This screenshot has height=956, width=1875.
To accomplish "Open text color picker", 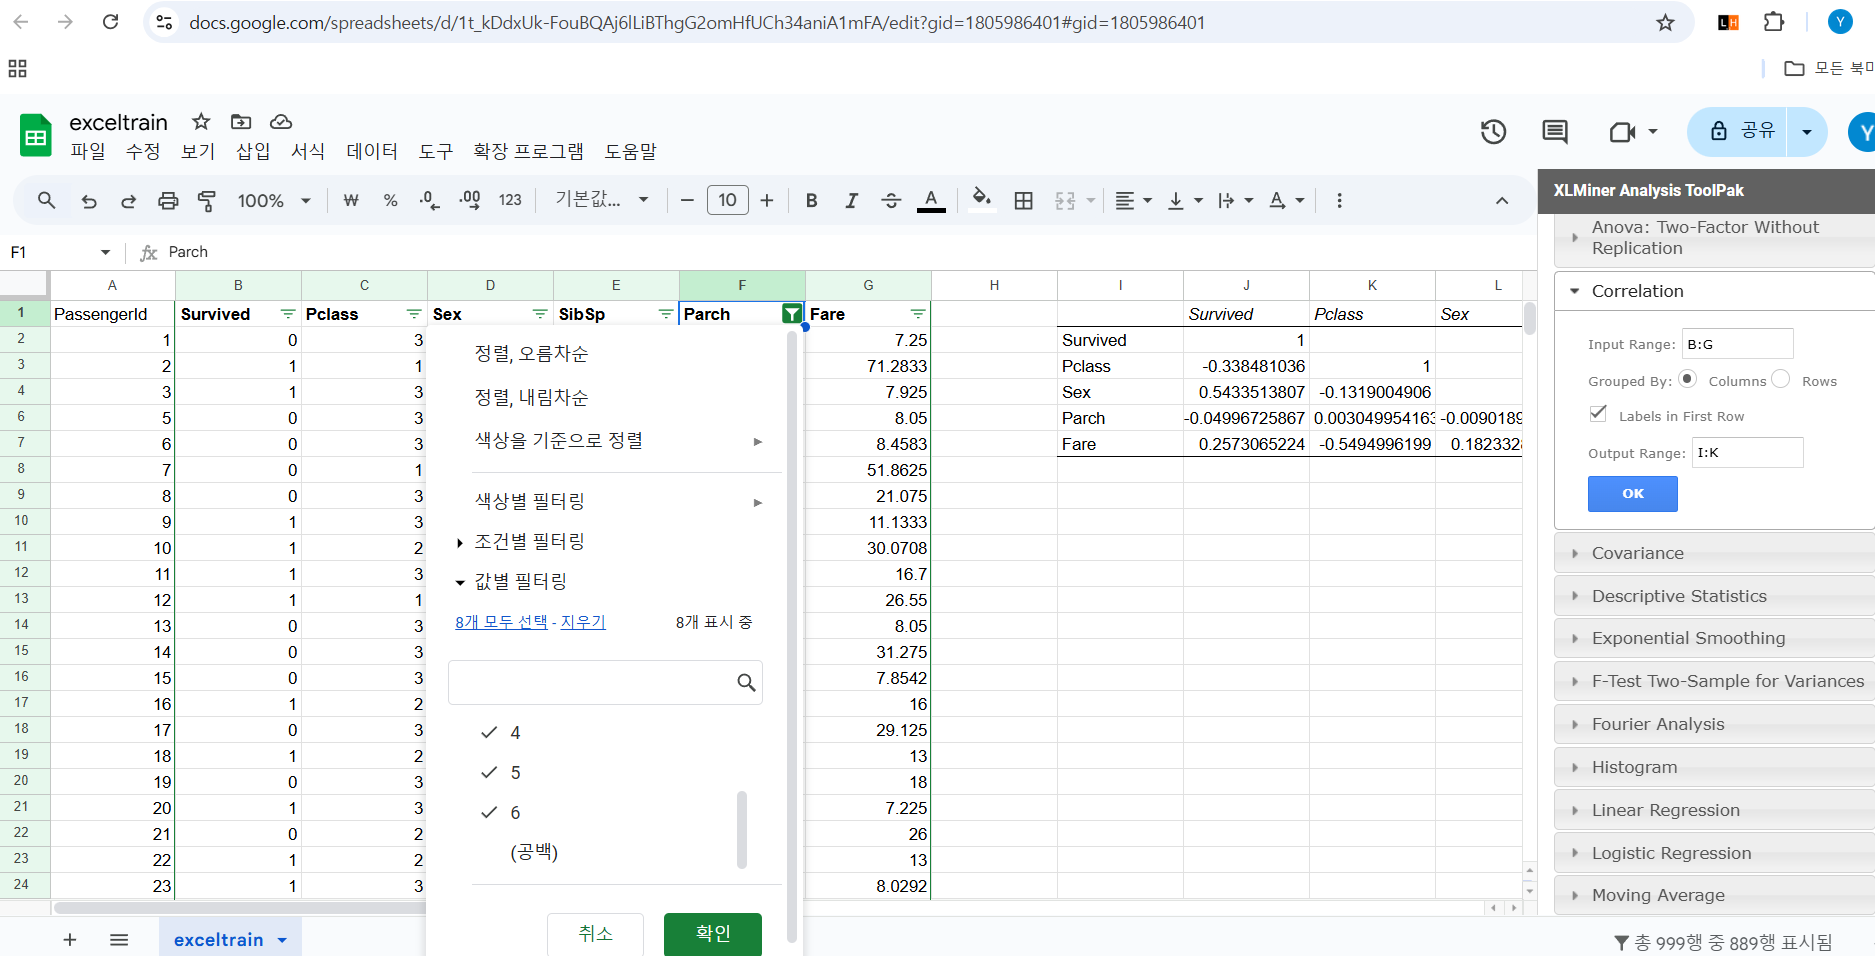I will click(931, 201).
